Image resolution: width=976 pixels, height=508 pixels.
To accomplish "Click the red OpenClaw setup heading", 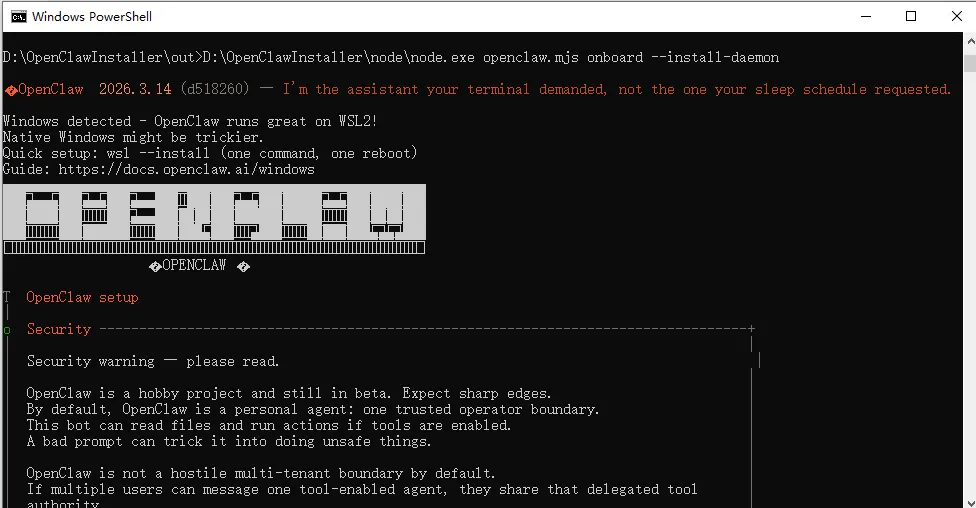I will 82,298.
